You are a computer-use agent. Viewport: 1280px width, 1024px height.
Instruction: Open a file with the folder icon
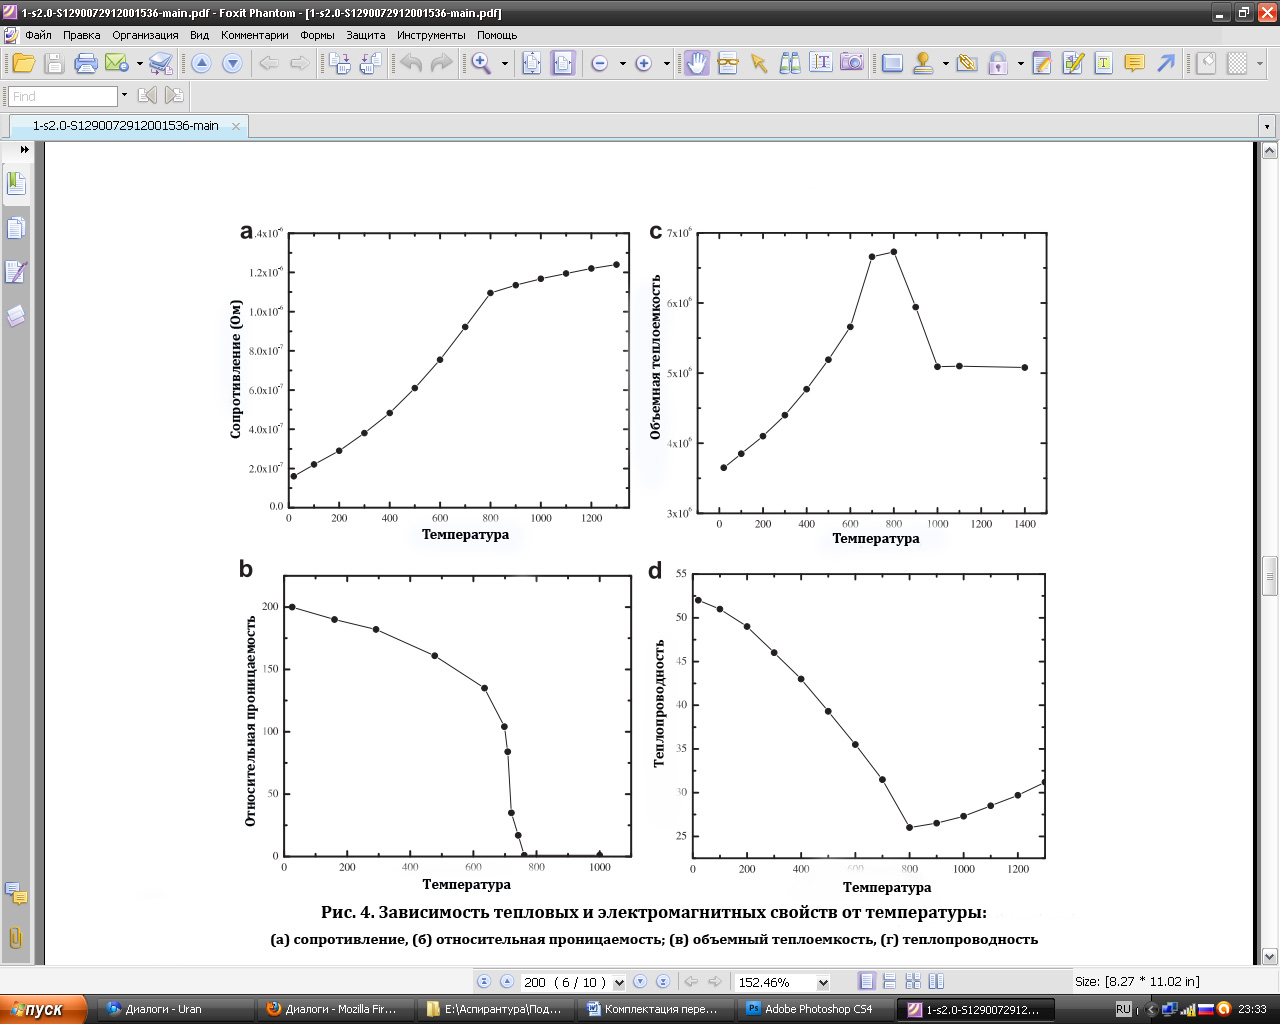(24, 63)
